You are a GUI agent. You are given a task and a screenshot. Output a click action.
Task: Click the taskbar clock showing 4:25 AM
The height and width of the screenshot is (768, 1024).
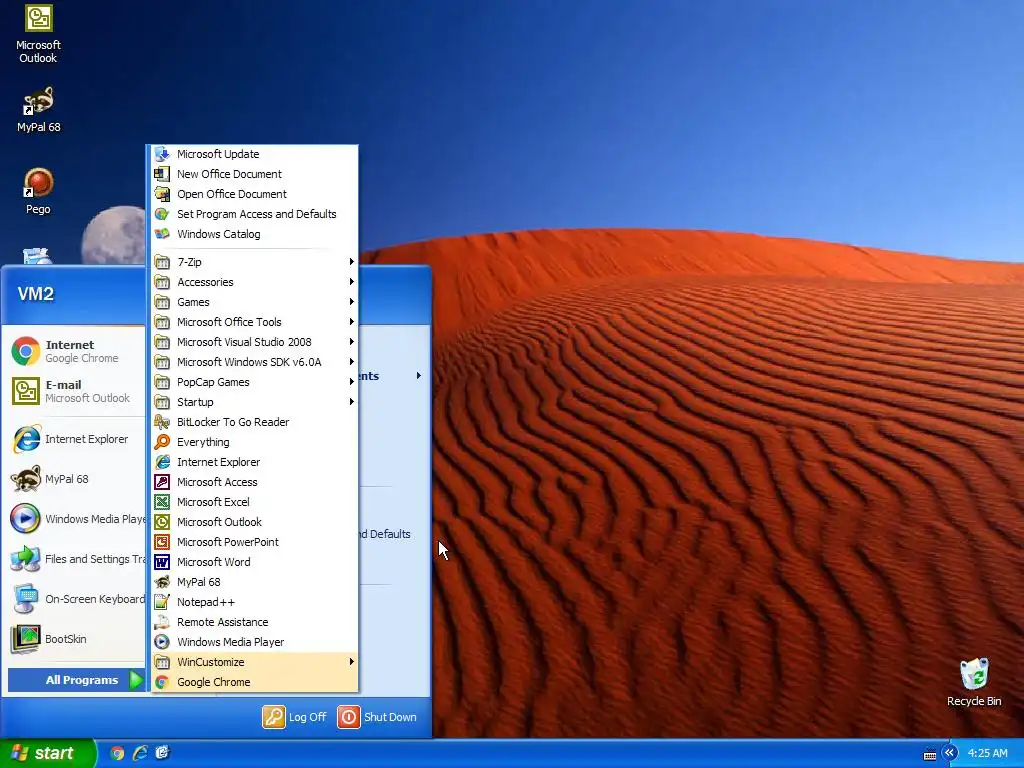pyautogui.click(x=987, y=754)
